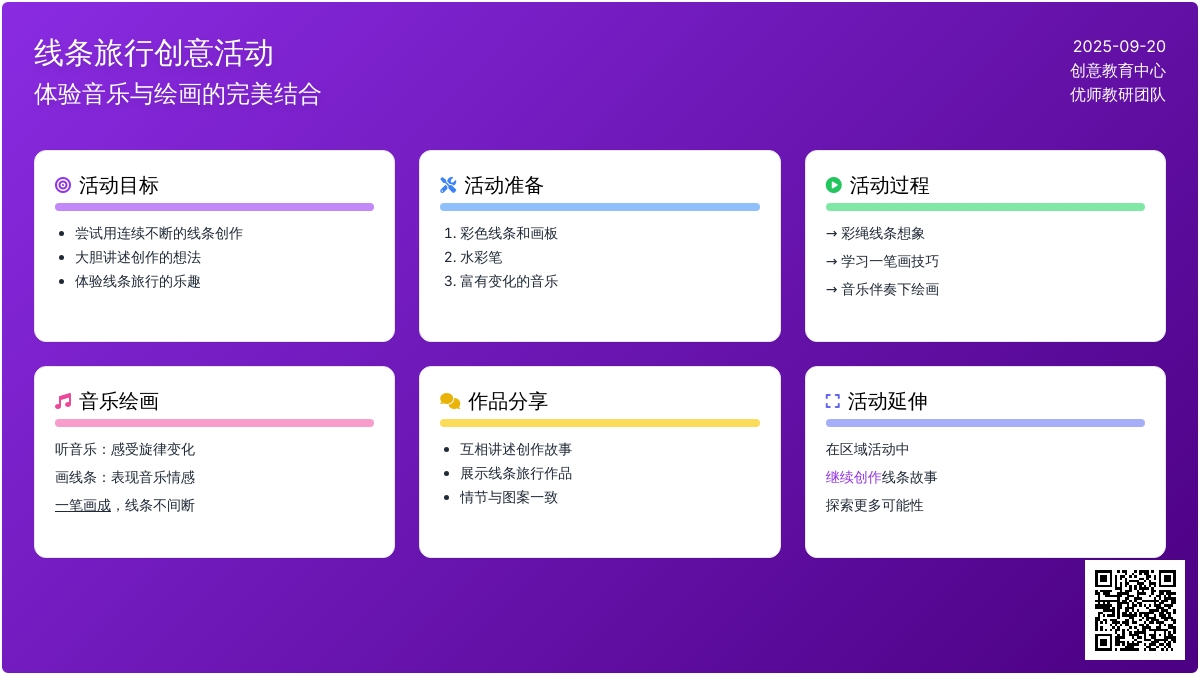1200x675 pixels.
Task: Click the bullet 展示线条旅行作品
Action: tap(515, 473)
